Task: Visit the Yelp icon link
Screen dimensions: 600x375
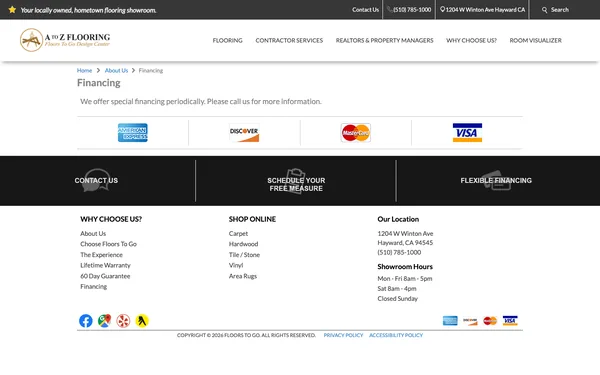Action: point(123,321)
